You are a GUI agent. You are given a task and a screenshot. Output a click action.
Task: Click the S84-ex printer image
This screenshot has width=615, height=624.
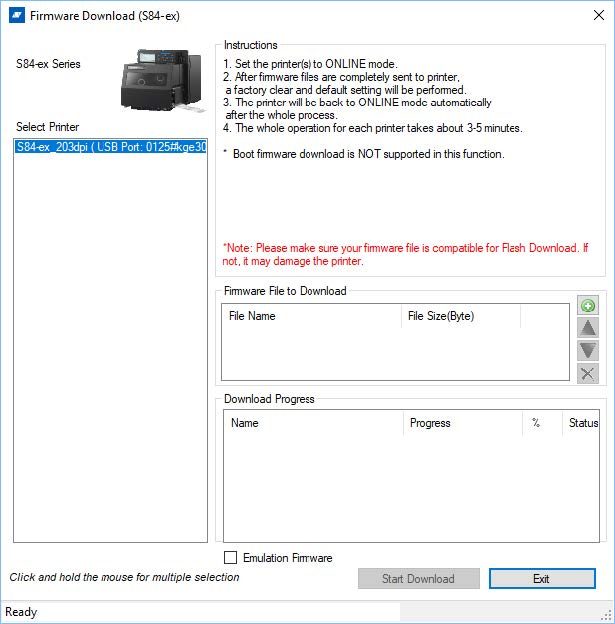click(x=163, y=80)
